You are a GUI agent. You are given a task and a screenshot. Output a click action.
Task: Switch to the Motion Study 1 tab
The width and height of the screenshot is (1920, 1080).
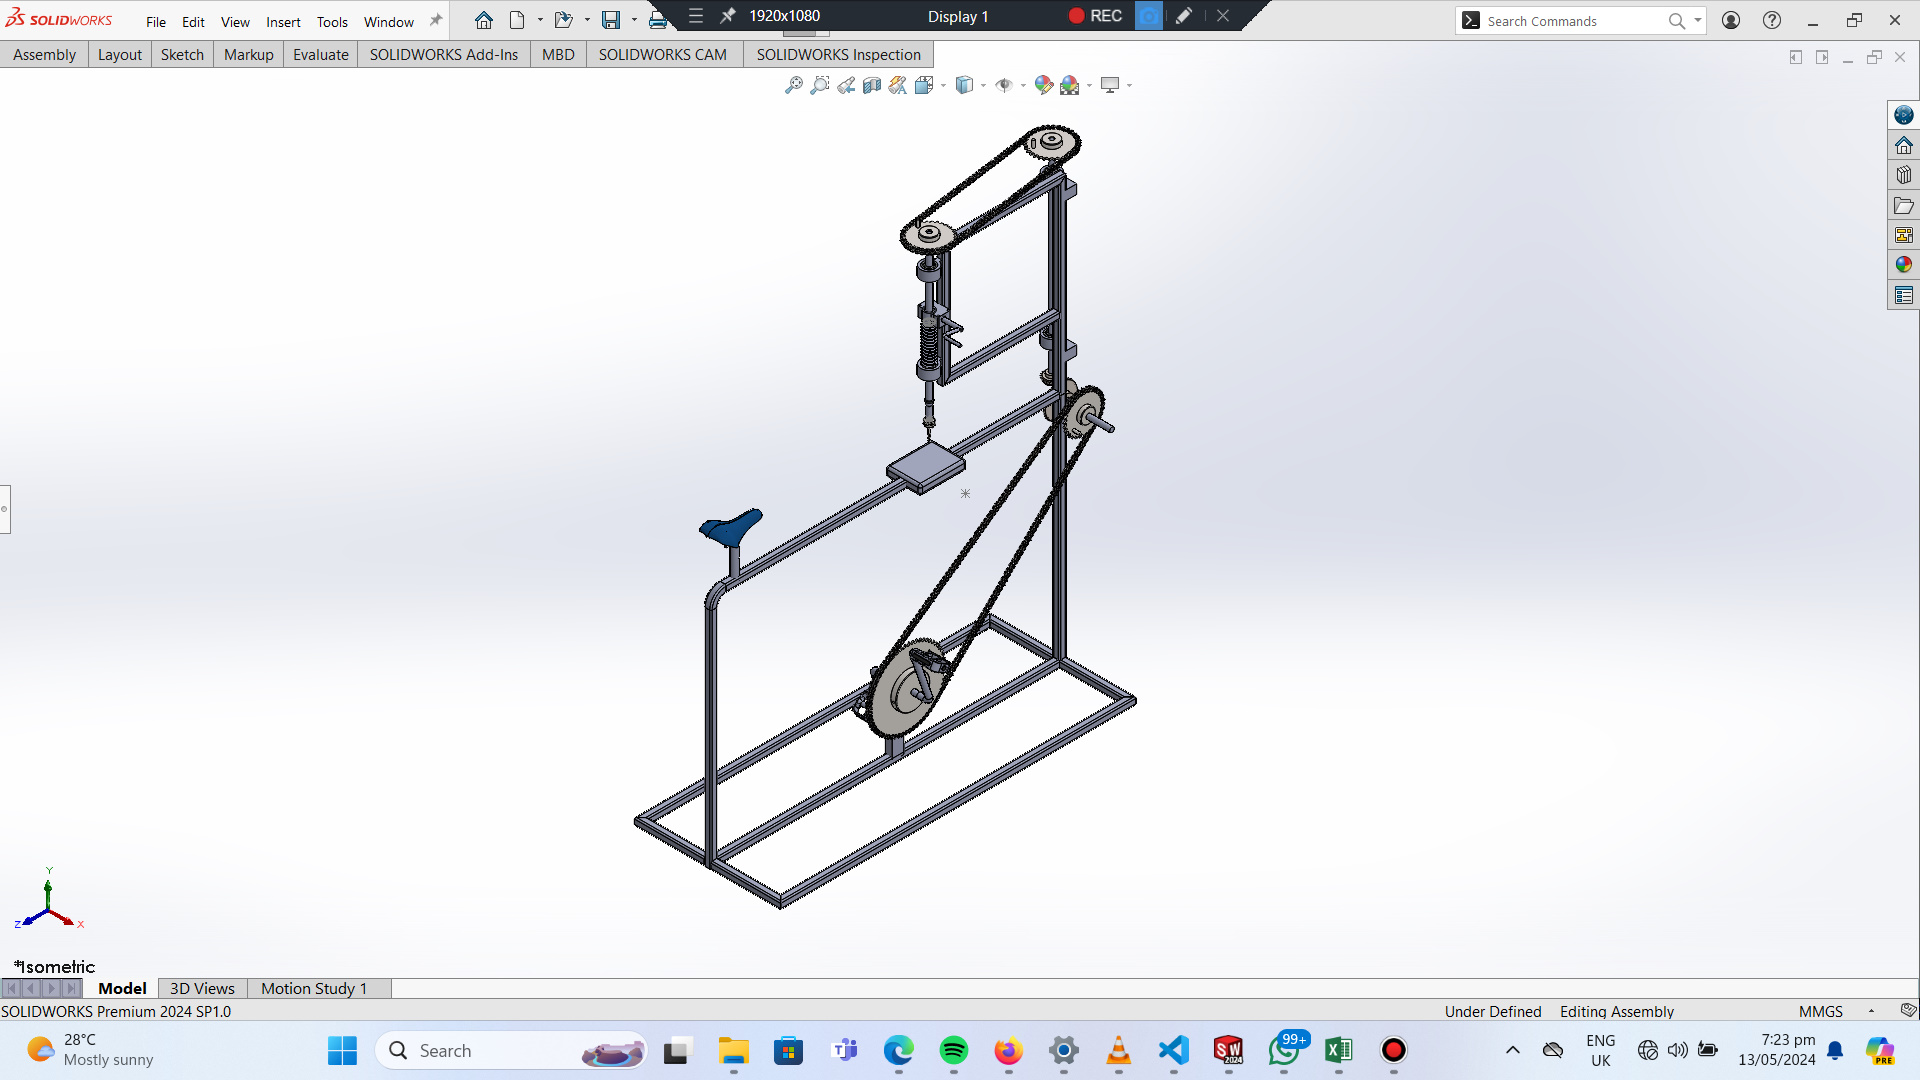point(314,988)
